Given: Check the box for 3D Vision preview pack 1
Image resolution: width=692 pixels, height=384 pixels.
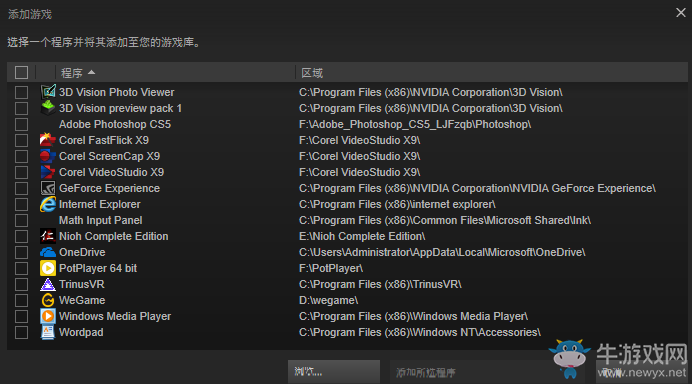Looking at the screenshot, I should pyautogui.click(x=21, y=108).
